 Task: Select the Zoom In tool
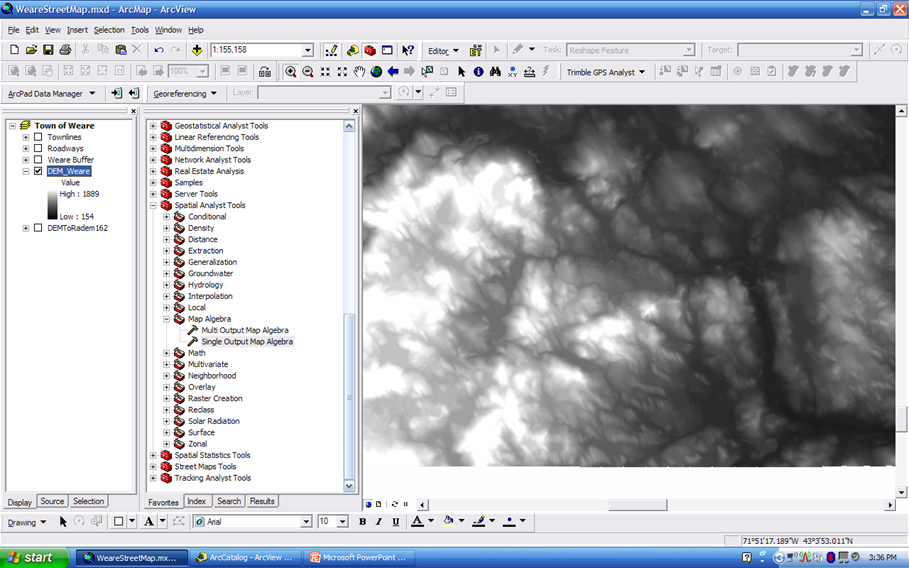coord(290,72)
